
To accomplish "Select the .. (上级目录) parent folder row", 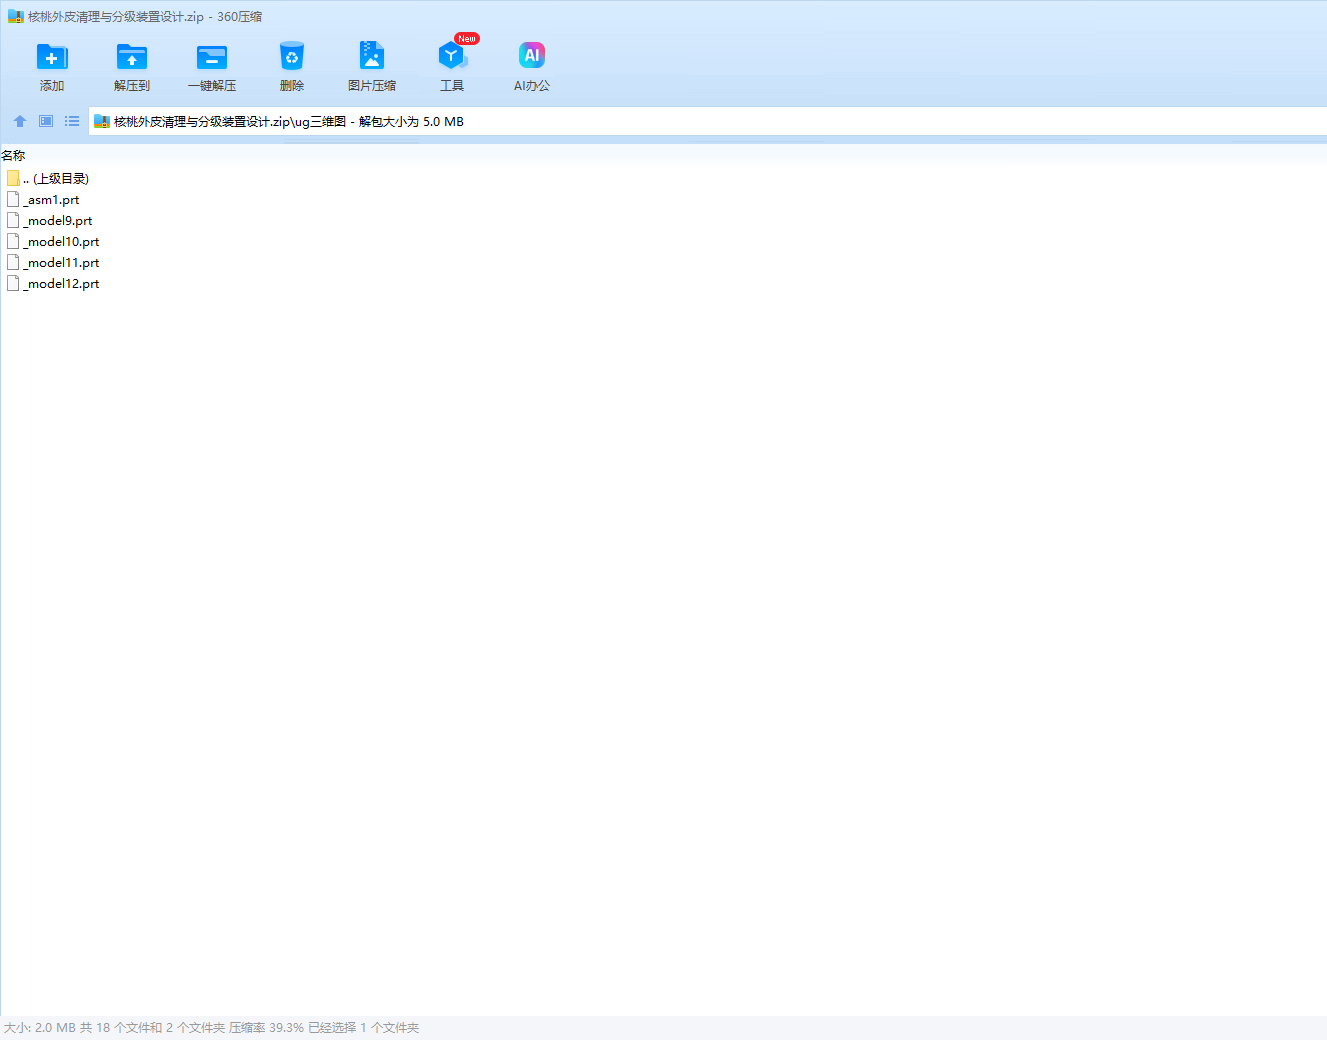I will (47, 178).
